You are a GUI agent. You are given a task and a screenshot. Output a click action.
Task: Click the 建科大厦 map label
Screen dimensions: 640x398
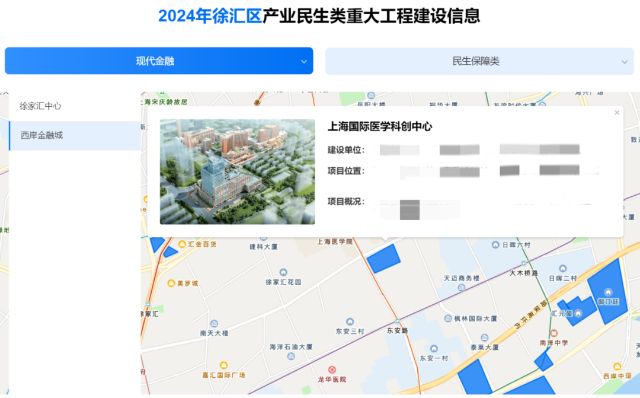point(264,247)
